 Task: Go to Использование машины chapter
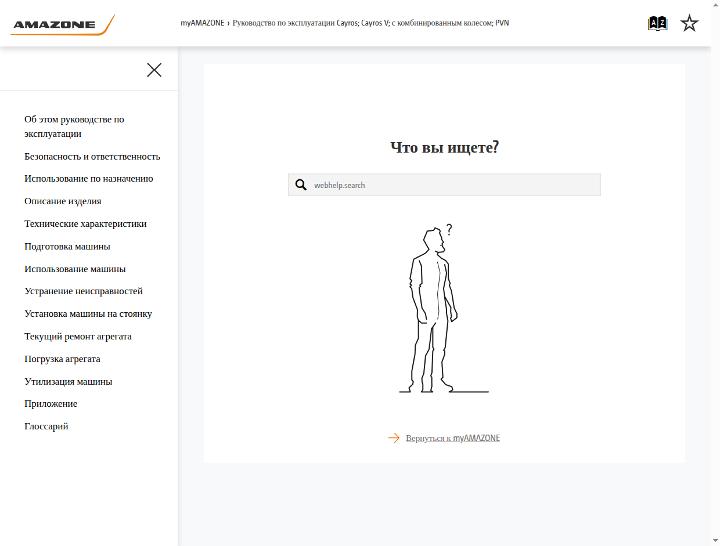tap(75, 269)
